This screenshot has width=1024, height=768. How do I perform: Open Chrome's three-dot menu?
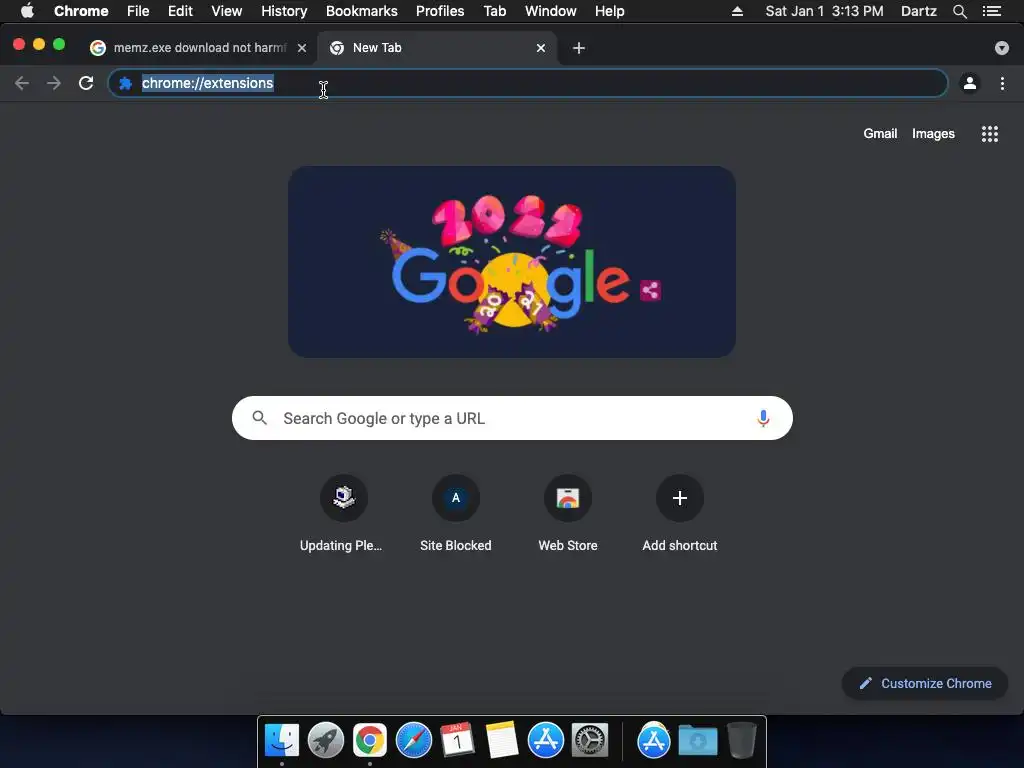pyautogui.click(x=1002, y=83)
